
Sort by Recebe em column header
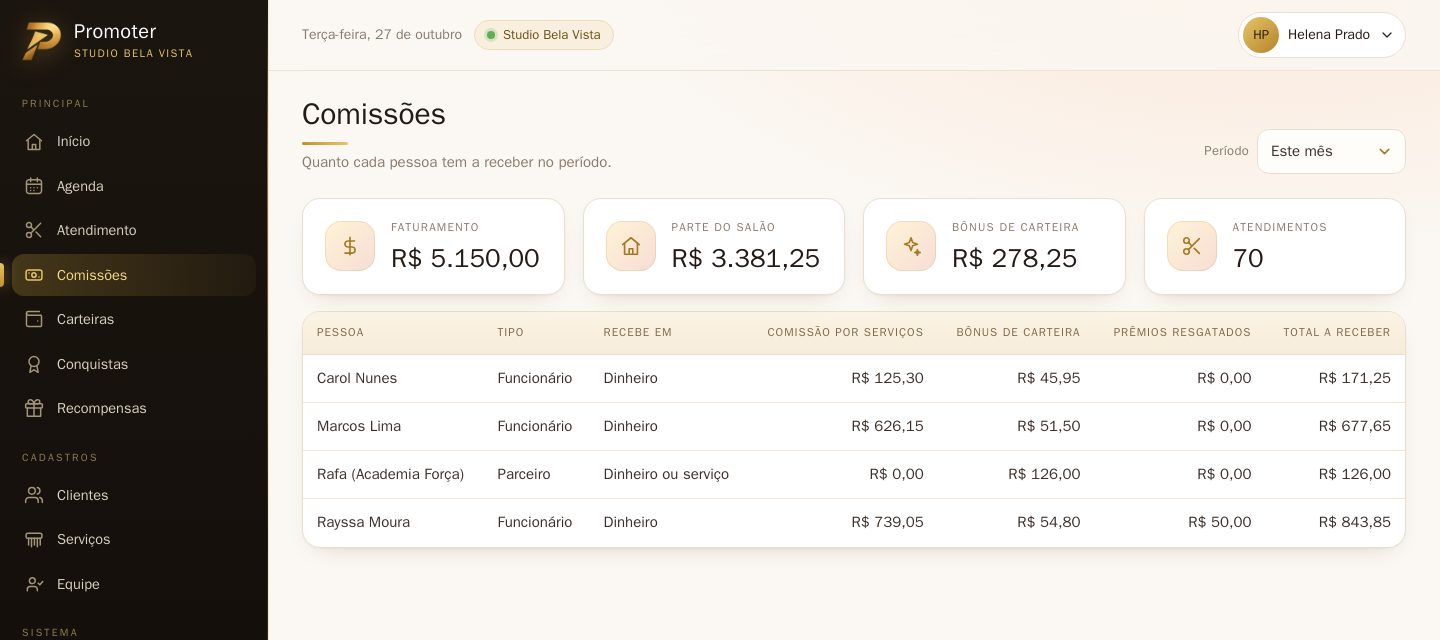(x=638, y=332)
